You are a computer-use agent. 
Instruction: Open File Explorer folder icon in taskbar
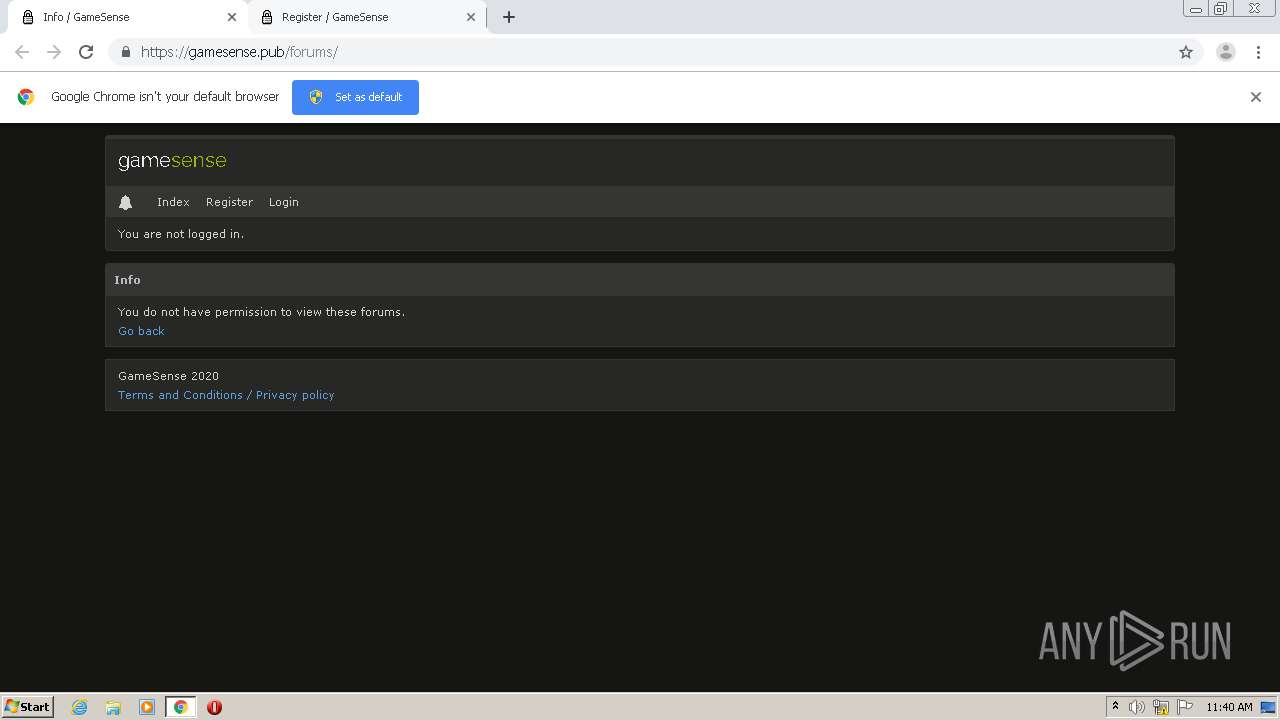click(113, 707)
